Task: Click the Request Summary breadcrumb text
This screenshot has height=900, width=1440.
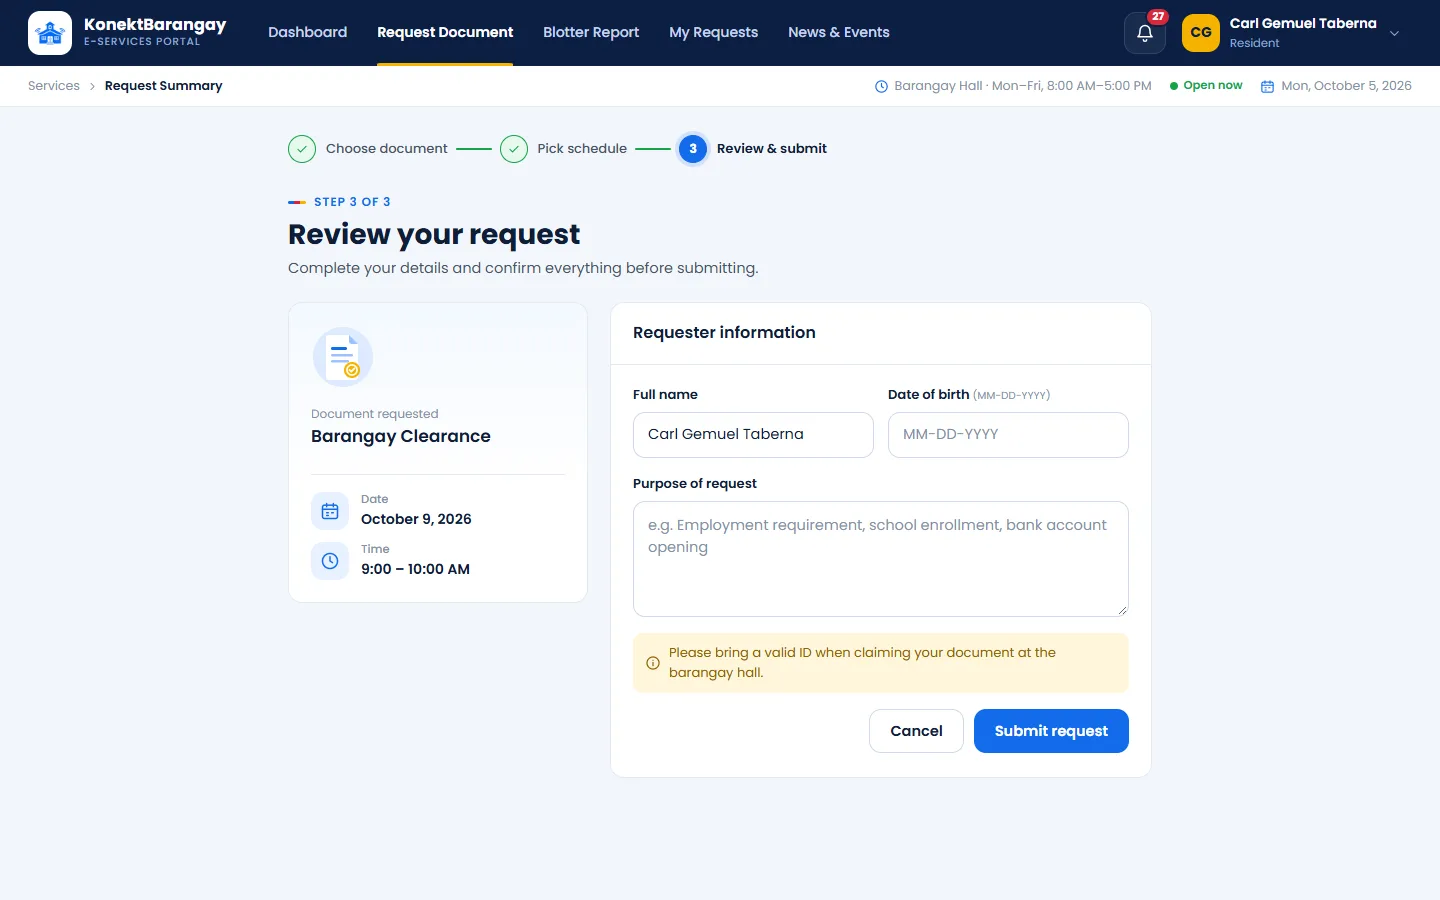Action: coord(164,86)
